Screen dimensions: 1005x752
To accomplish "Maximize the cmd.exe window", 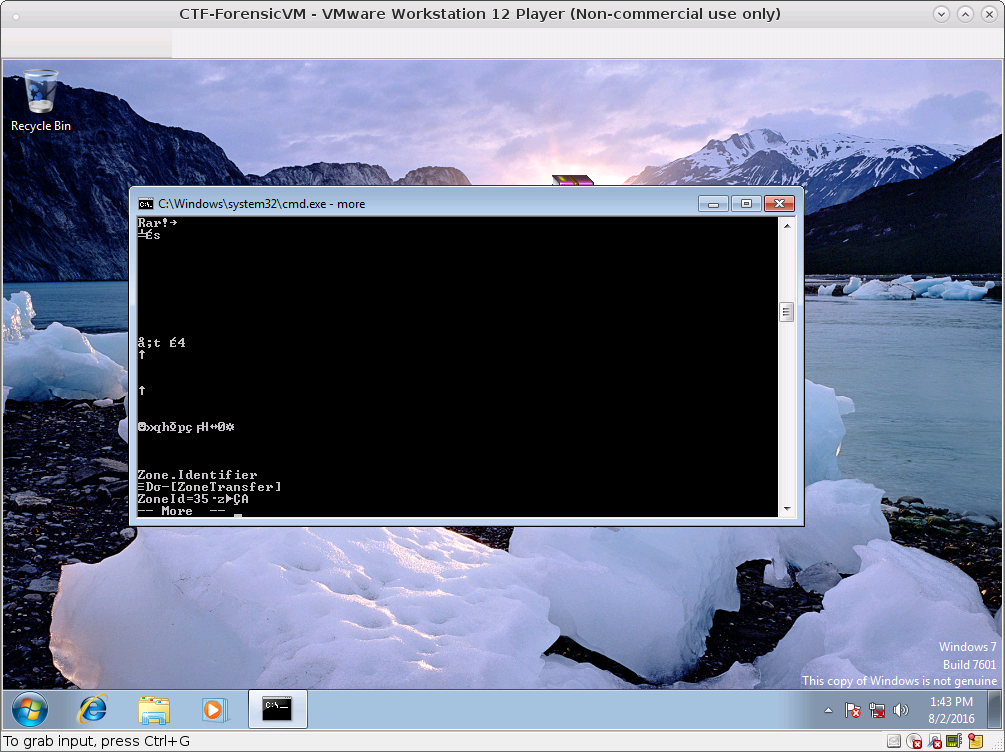I will [x=746, y=203].
